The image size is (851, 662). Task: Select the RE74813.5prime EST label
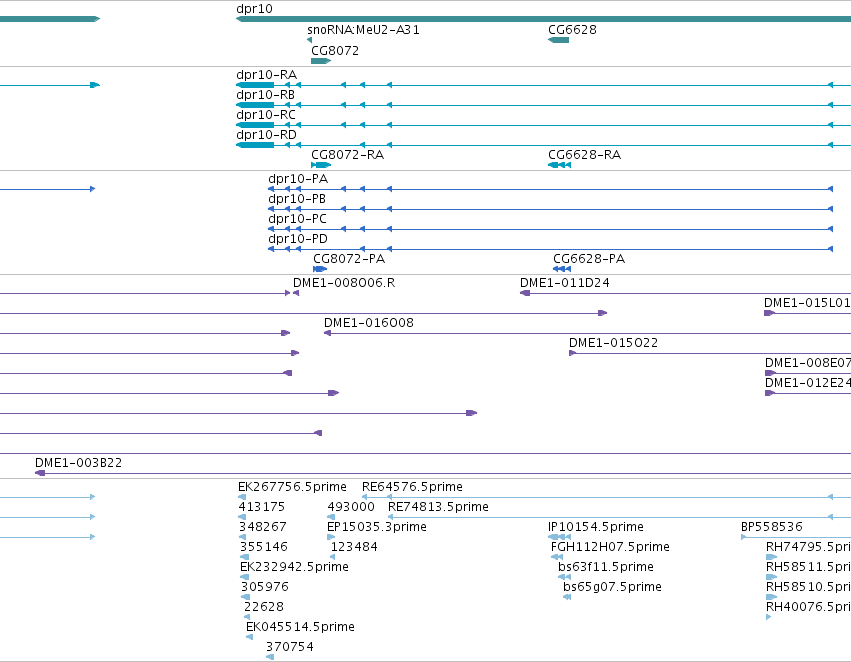coord(438,507)
